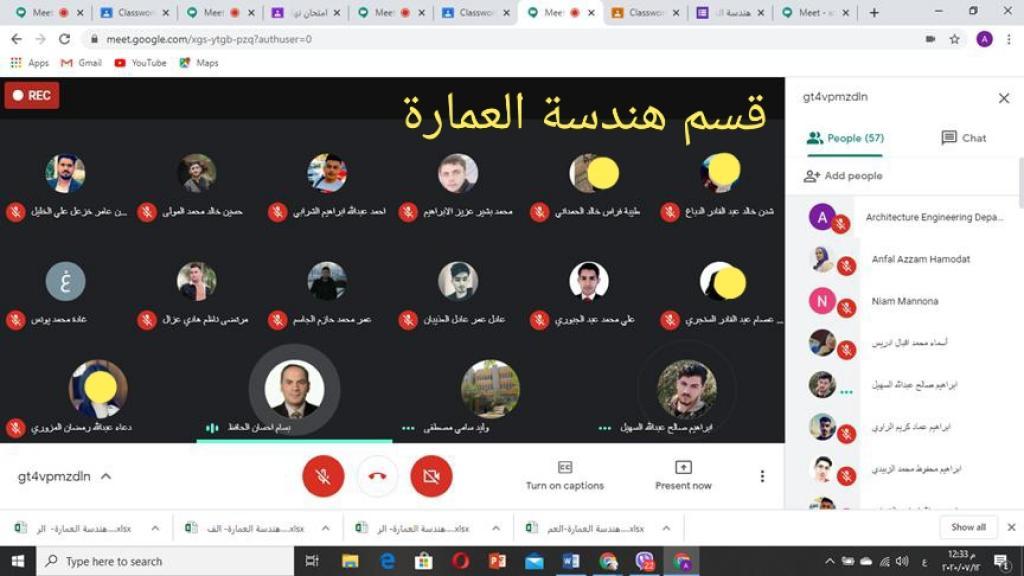Screen dimensions: 1024x576
Task: Toggle the camera off button
Action: coord(431,476)
